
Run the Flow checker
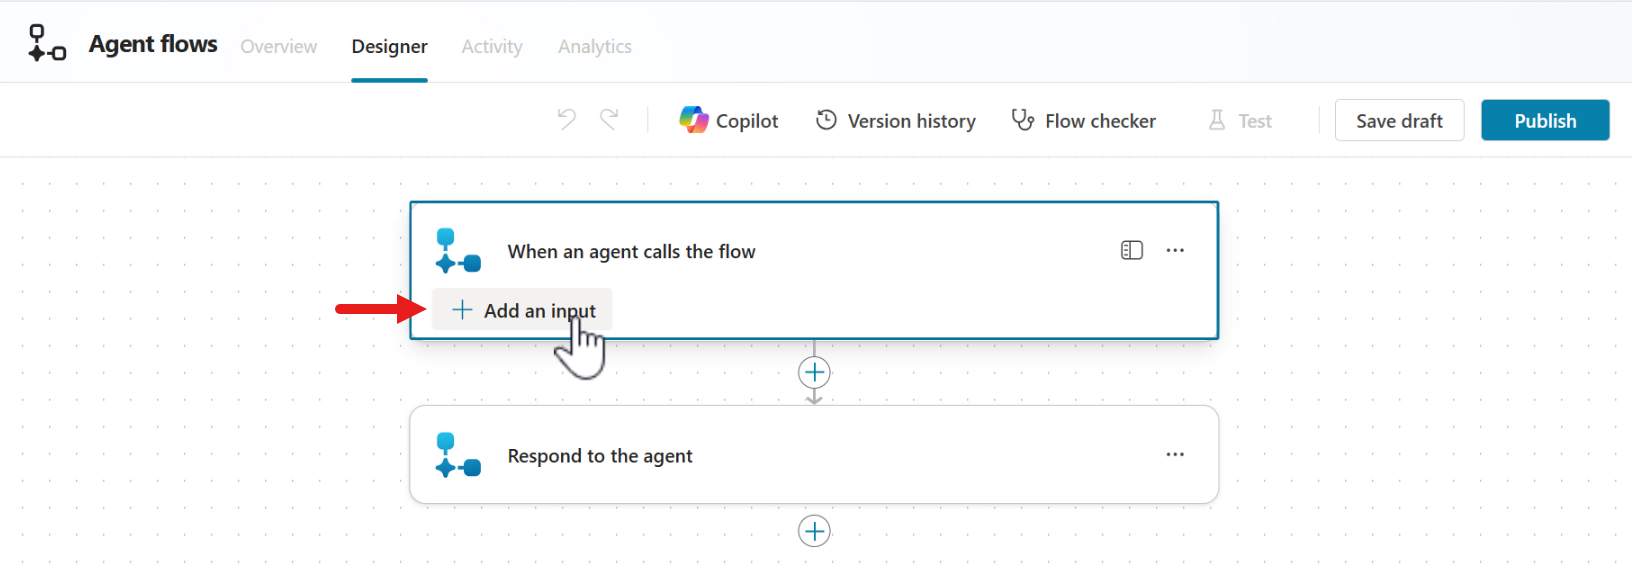(x=1084, y=120)
